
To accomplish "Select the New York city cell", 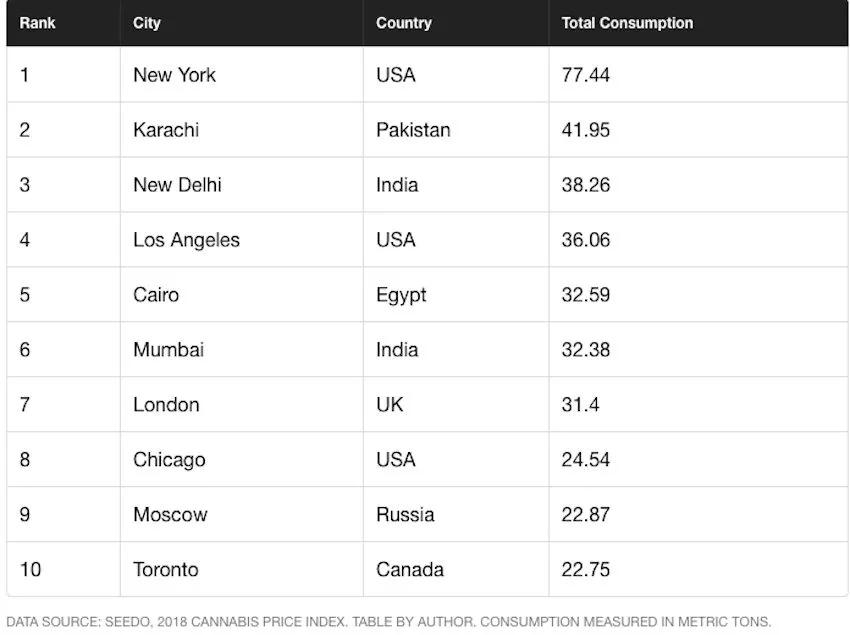I will [174, 75].
